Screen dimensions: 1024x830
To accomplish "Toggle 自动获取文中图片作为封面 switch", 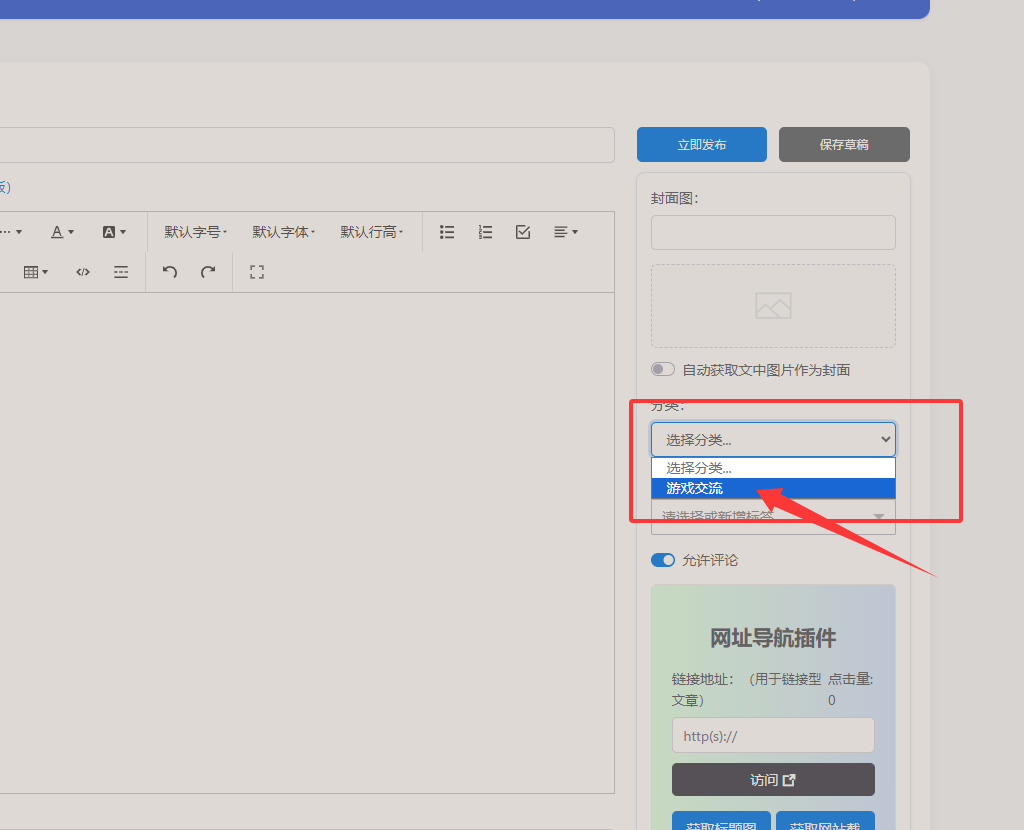I will point(663,370).
